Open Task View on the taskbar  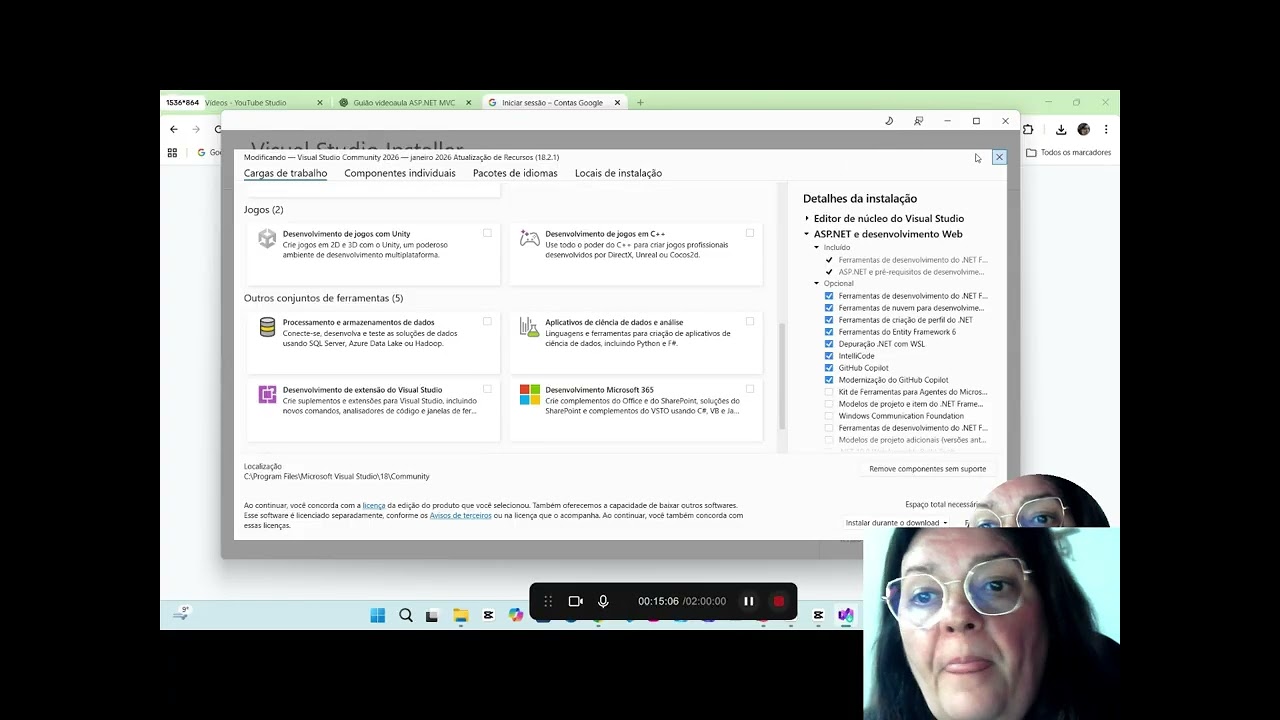tap(432, 615)
